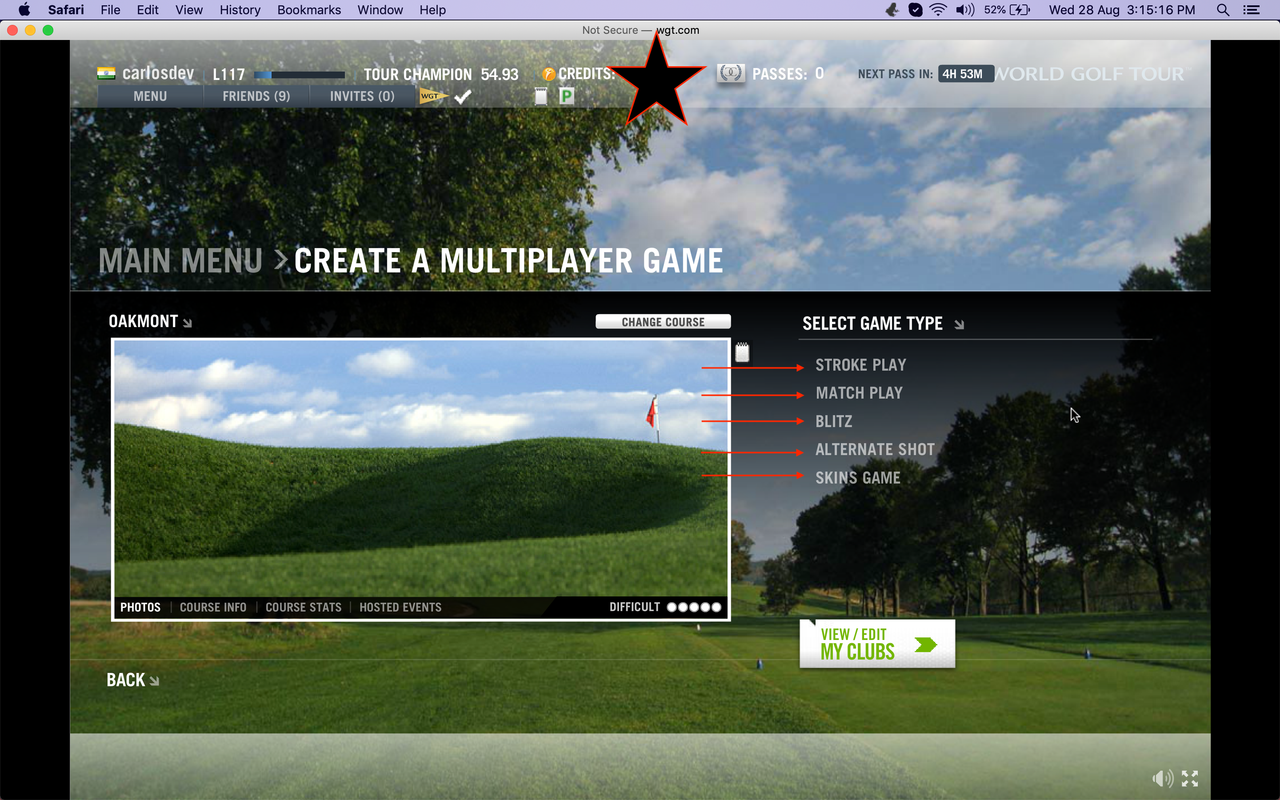Click the menu bar date and time
The width and height of the screenshot is (1280, 800).
pyautogui.click(x=1122, y=10)
